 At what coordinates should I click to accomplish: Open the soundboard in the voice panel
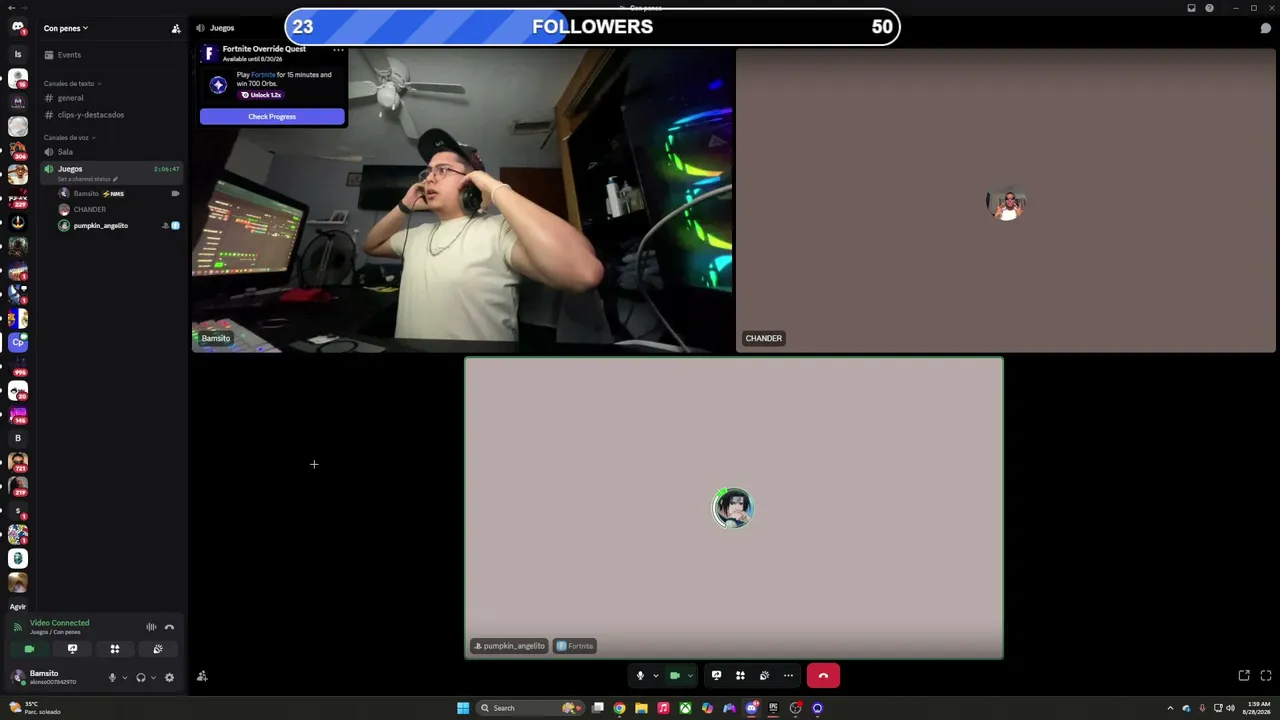click(x=158, y=649)
